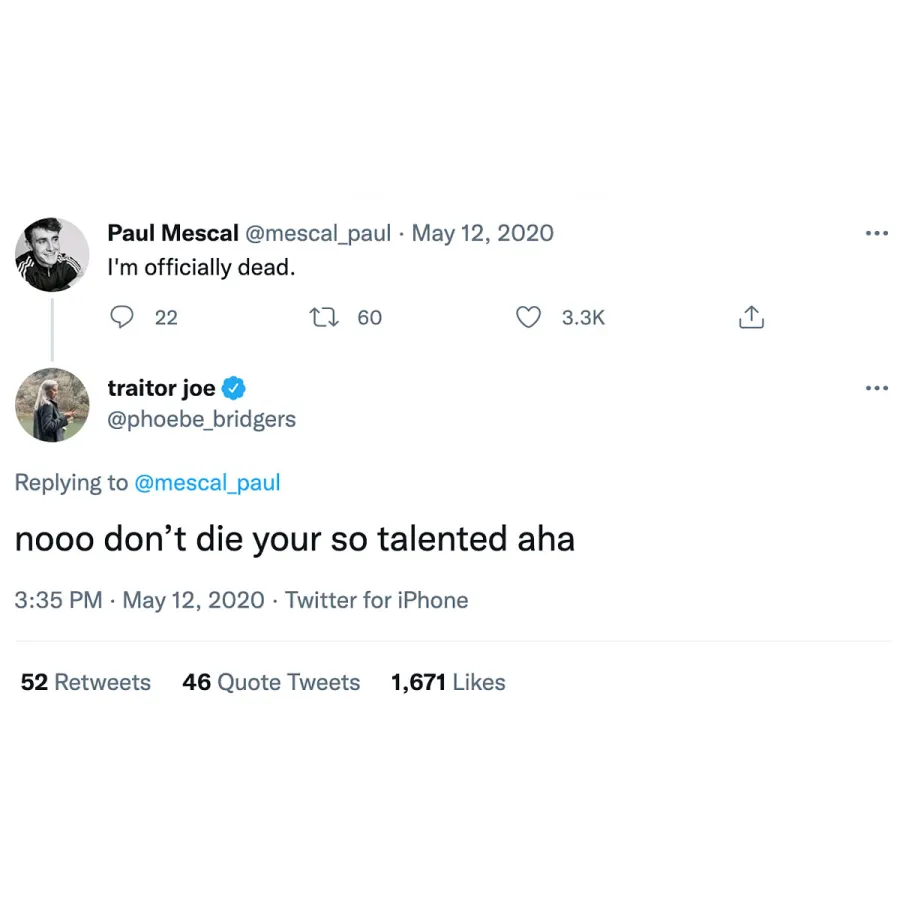
Task: Open the @mescal_paul link in the replying-to line
Action: click(x=207, y=482)
